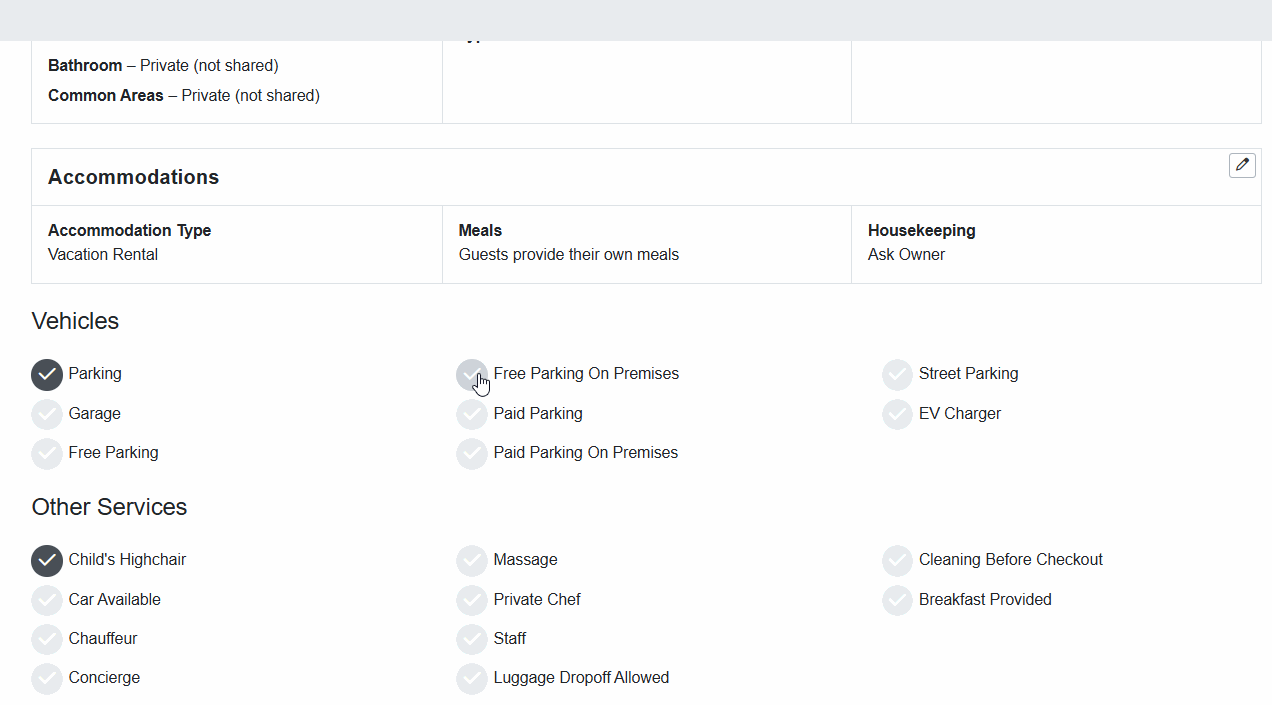Enable the Car Available service
This screenshot has height=705, width=1272.
(46, 600)
